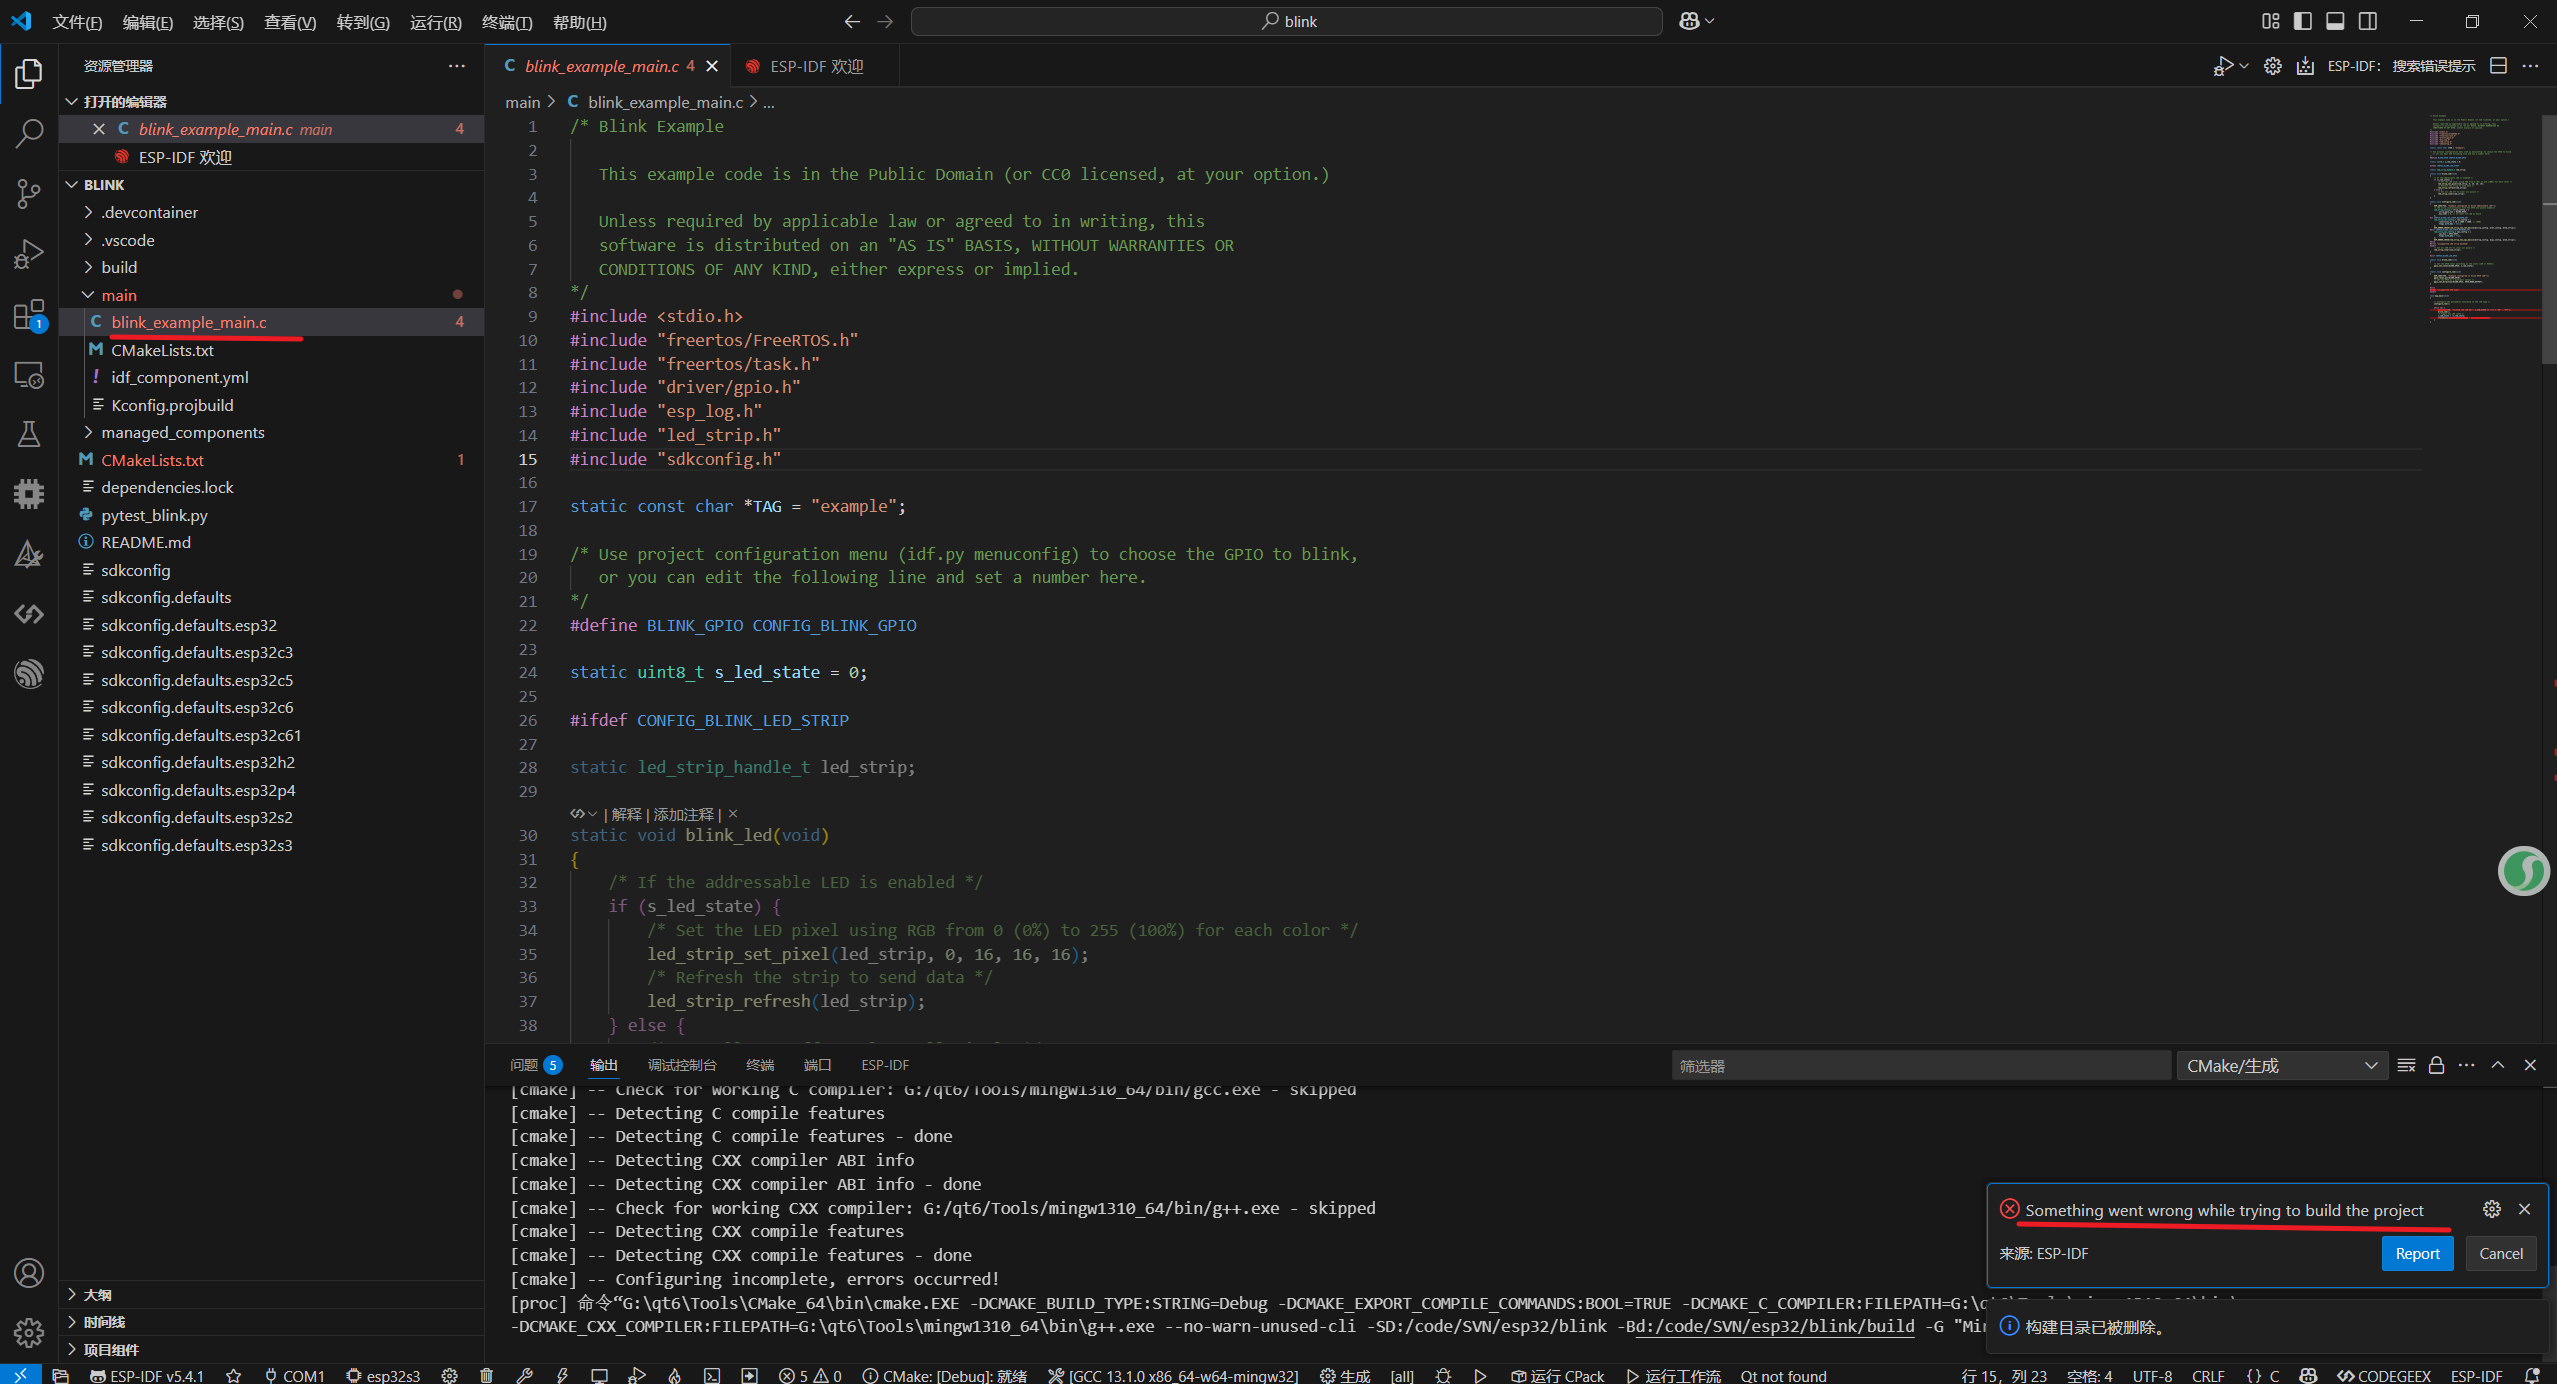Click the flame build-flash-monitor status icon
Screen dimensions: 2557x1384
tap(675, 1376)
